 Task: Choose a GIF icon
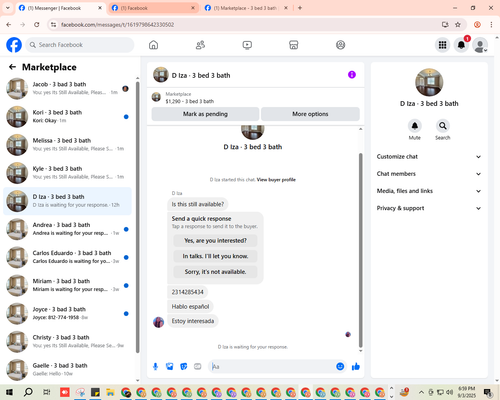click(198, 367)
